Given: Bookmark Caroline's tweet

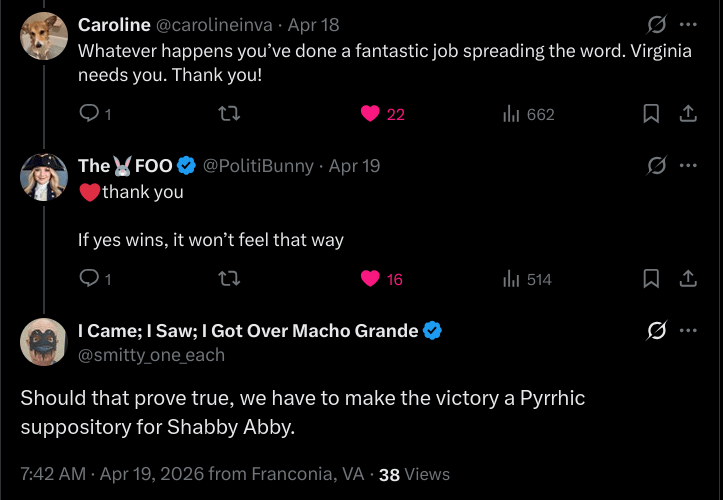Looking at the screenshot, I should point(651,114).
